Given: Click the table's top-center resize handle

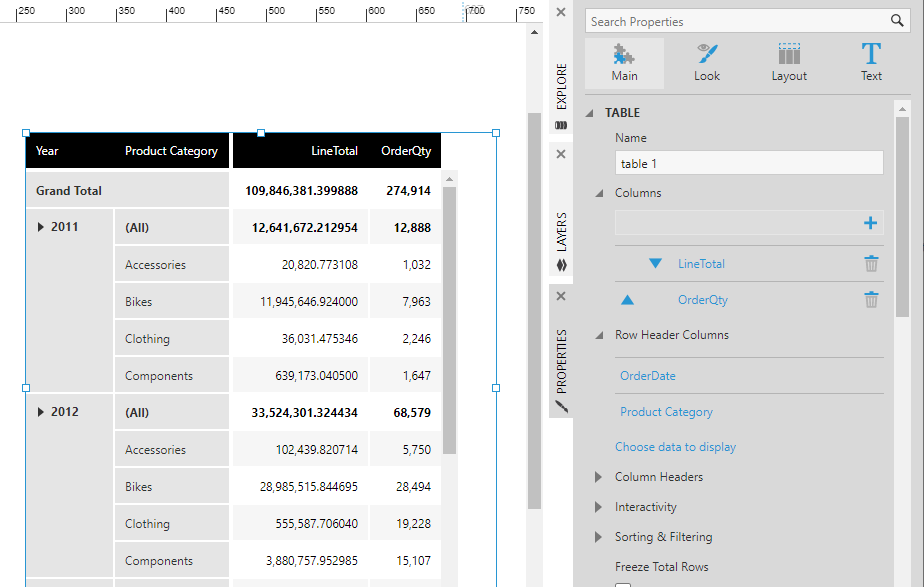Looking at the screenshot, I should [261, 133].
